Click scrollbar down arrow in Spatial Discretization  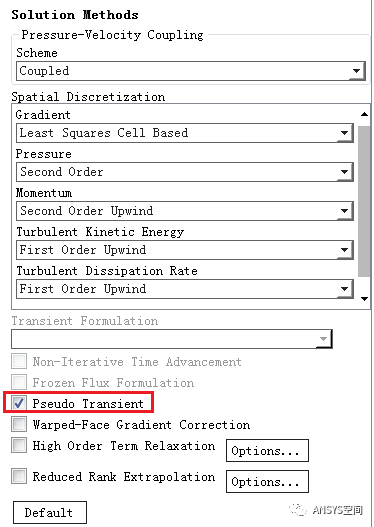coord(365,298)
